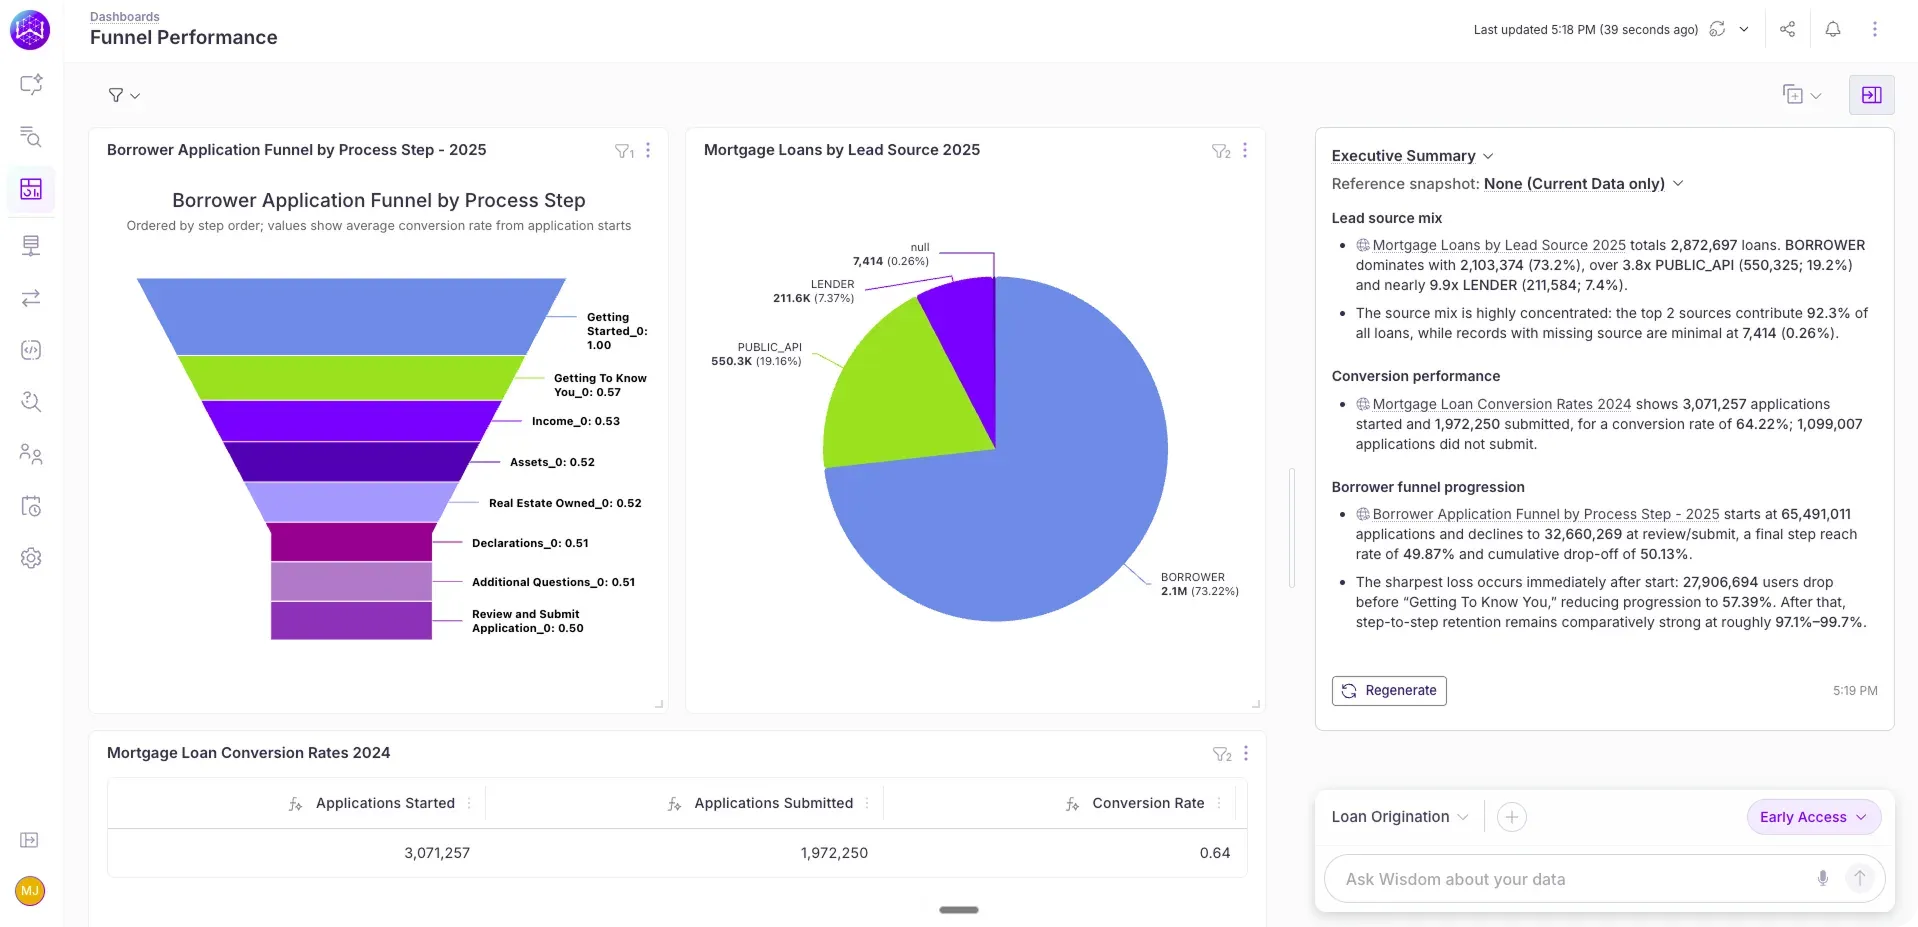Click the side panel divider handle

[1291, 527]
